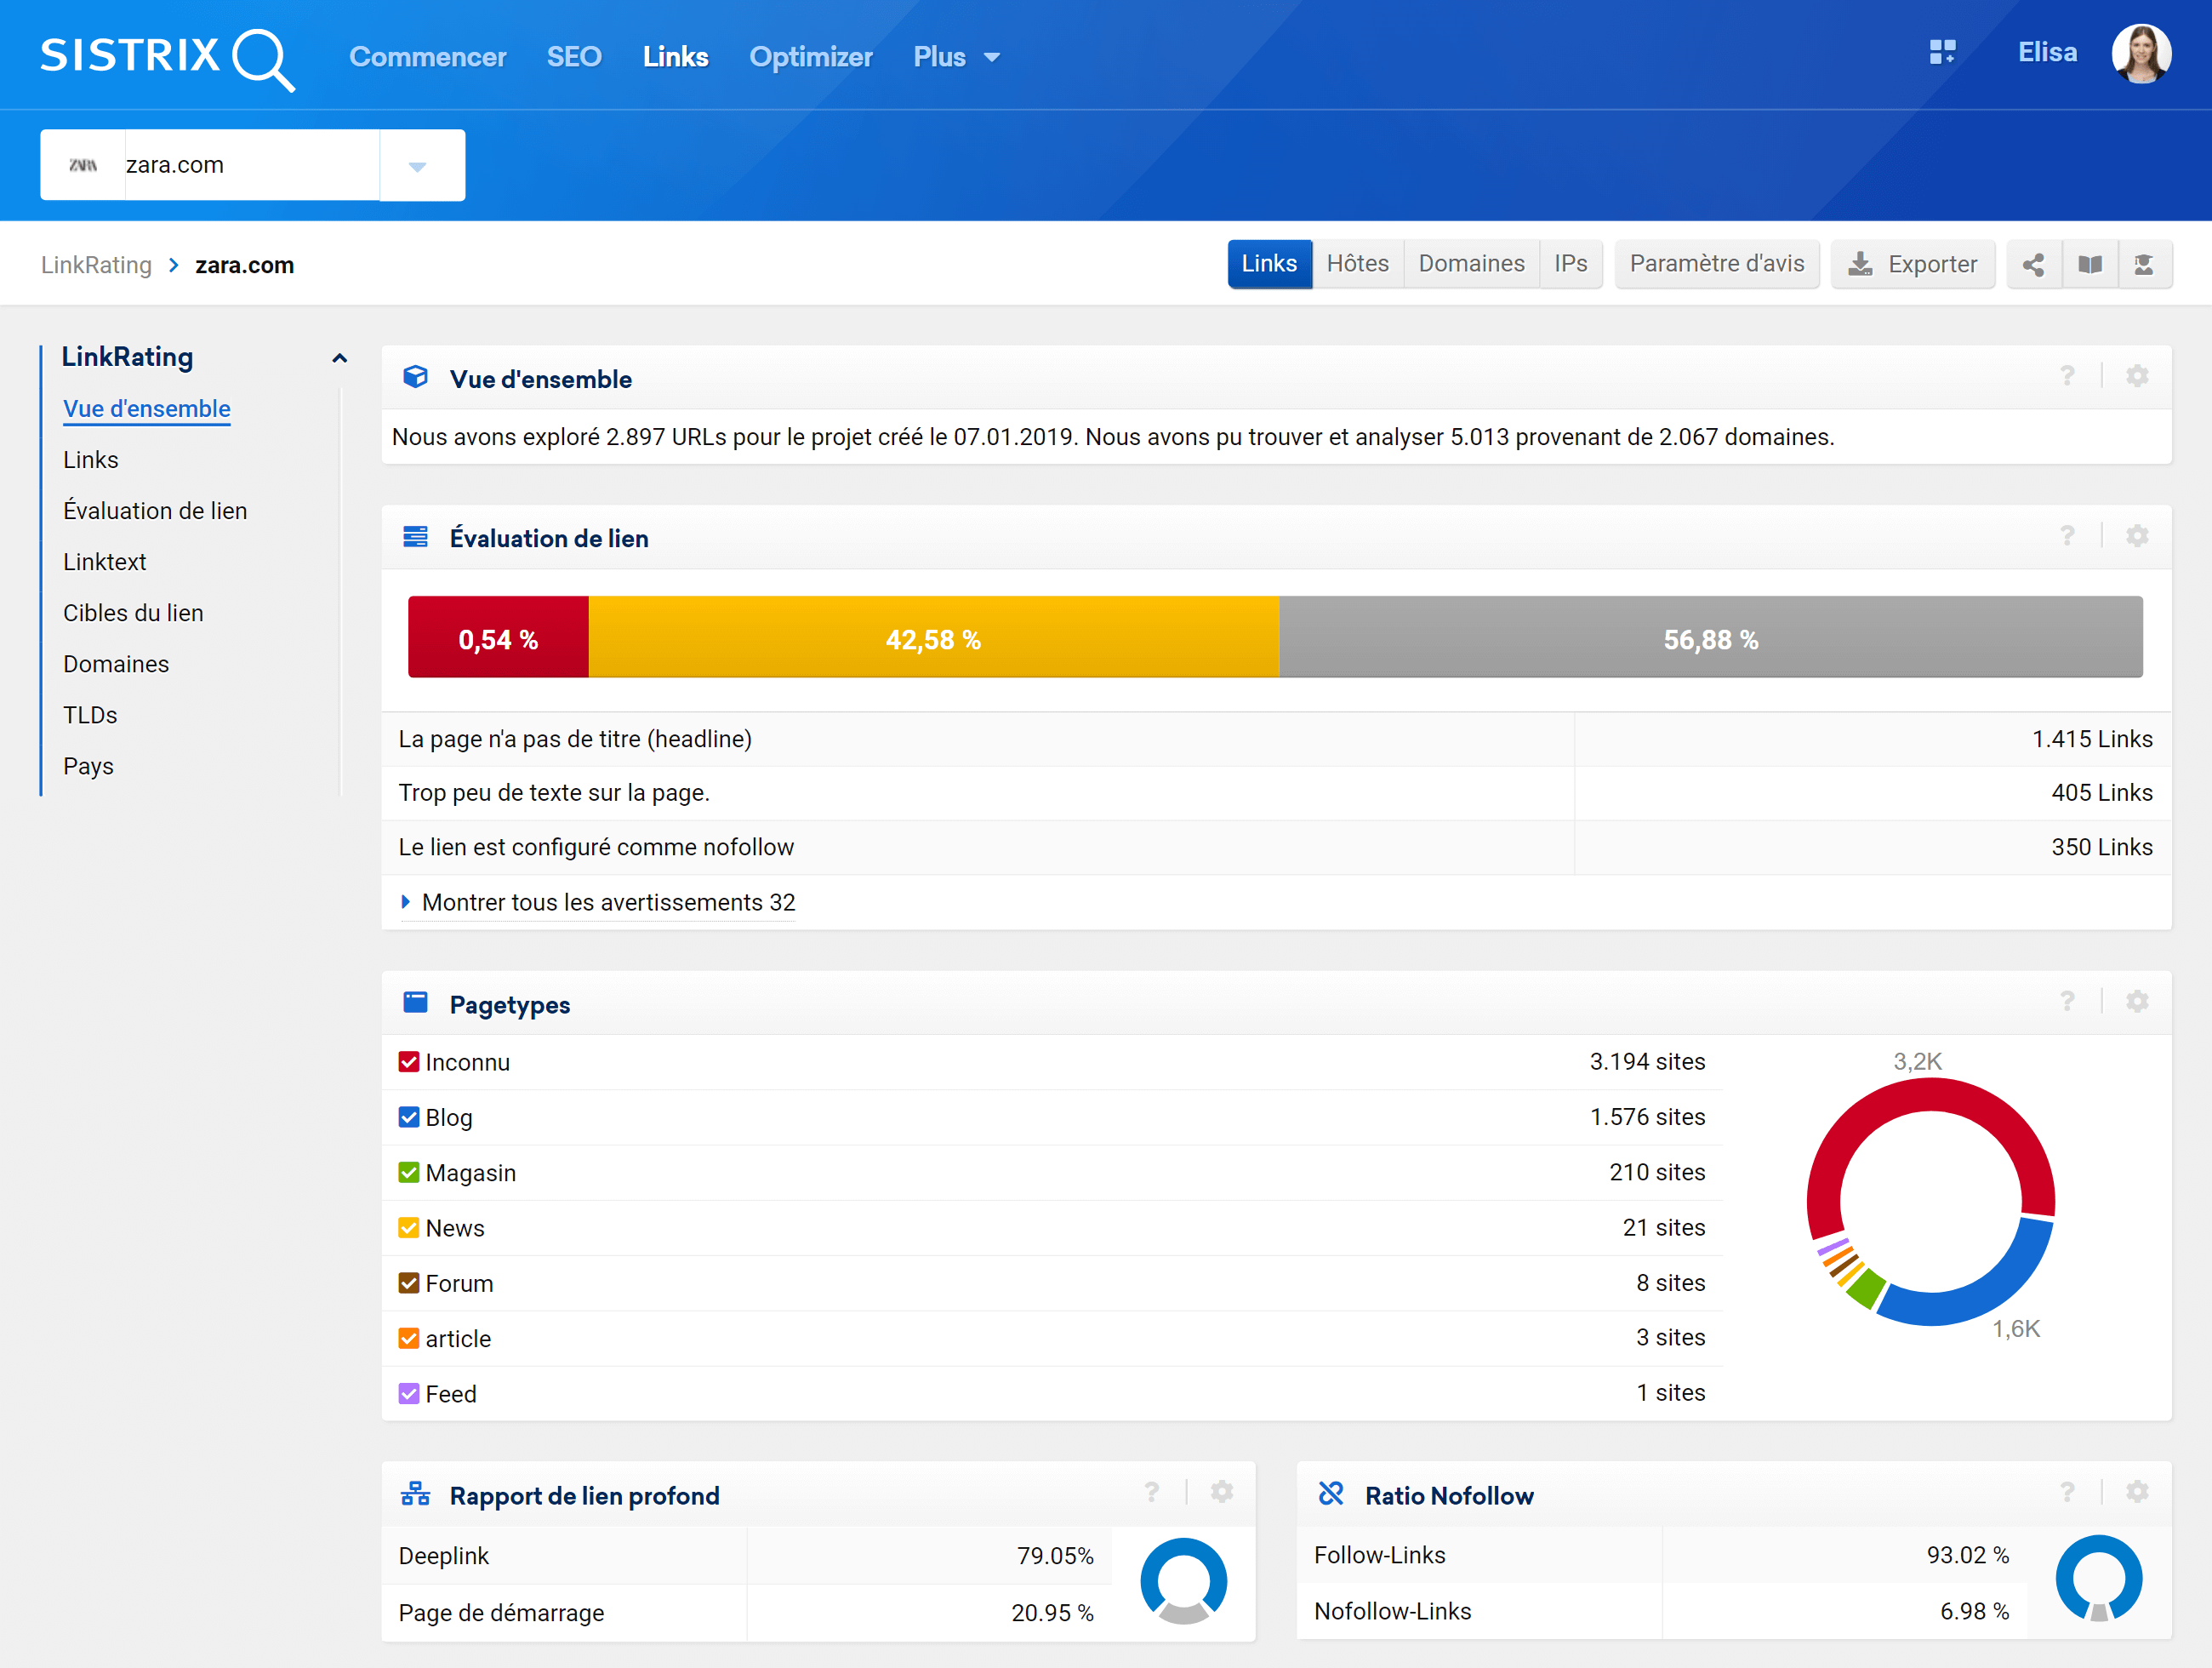Click the Évaluation de lien list icon
2212x1668 pixels.
(415, 537)
